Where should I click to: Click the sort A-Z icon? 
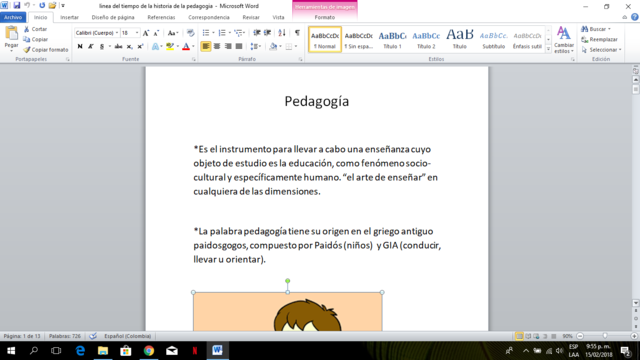point(282,33)
